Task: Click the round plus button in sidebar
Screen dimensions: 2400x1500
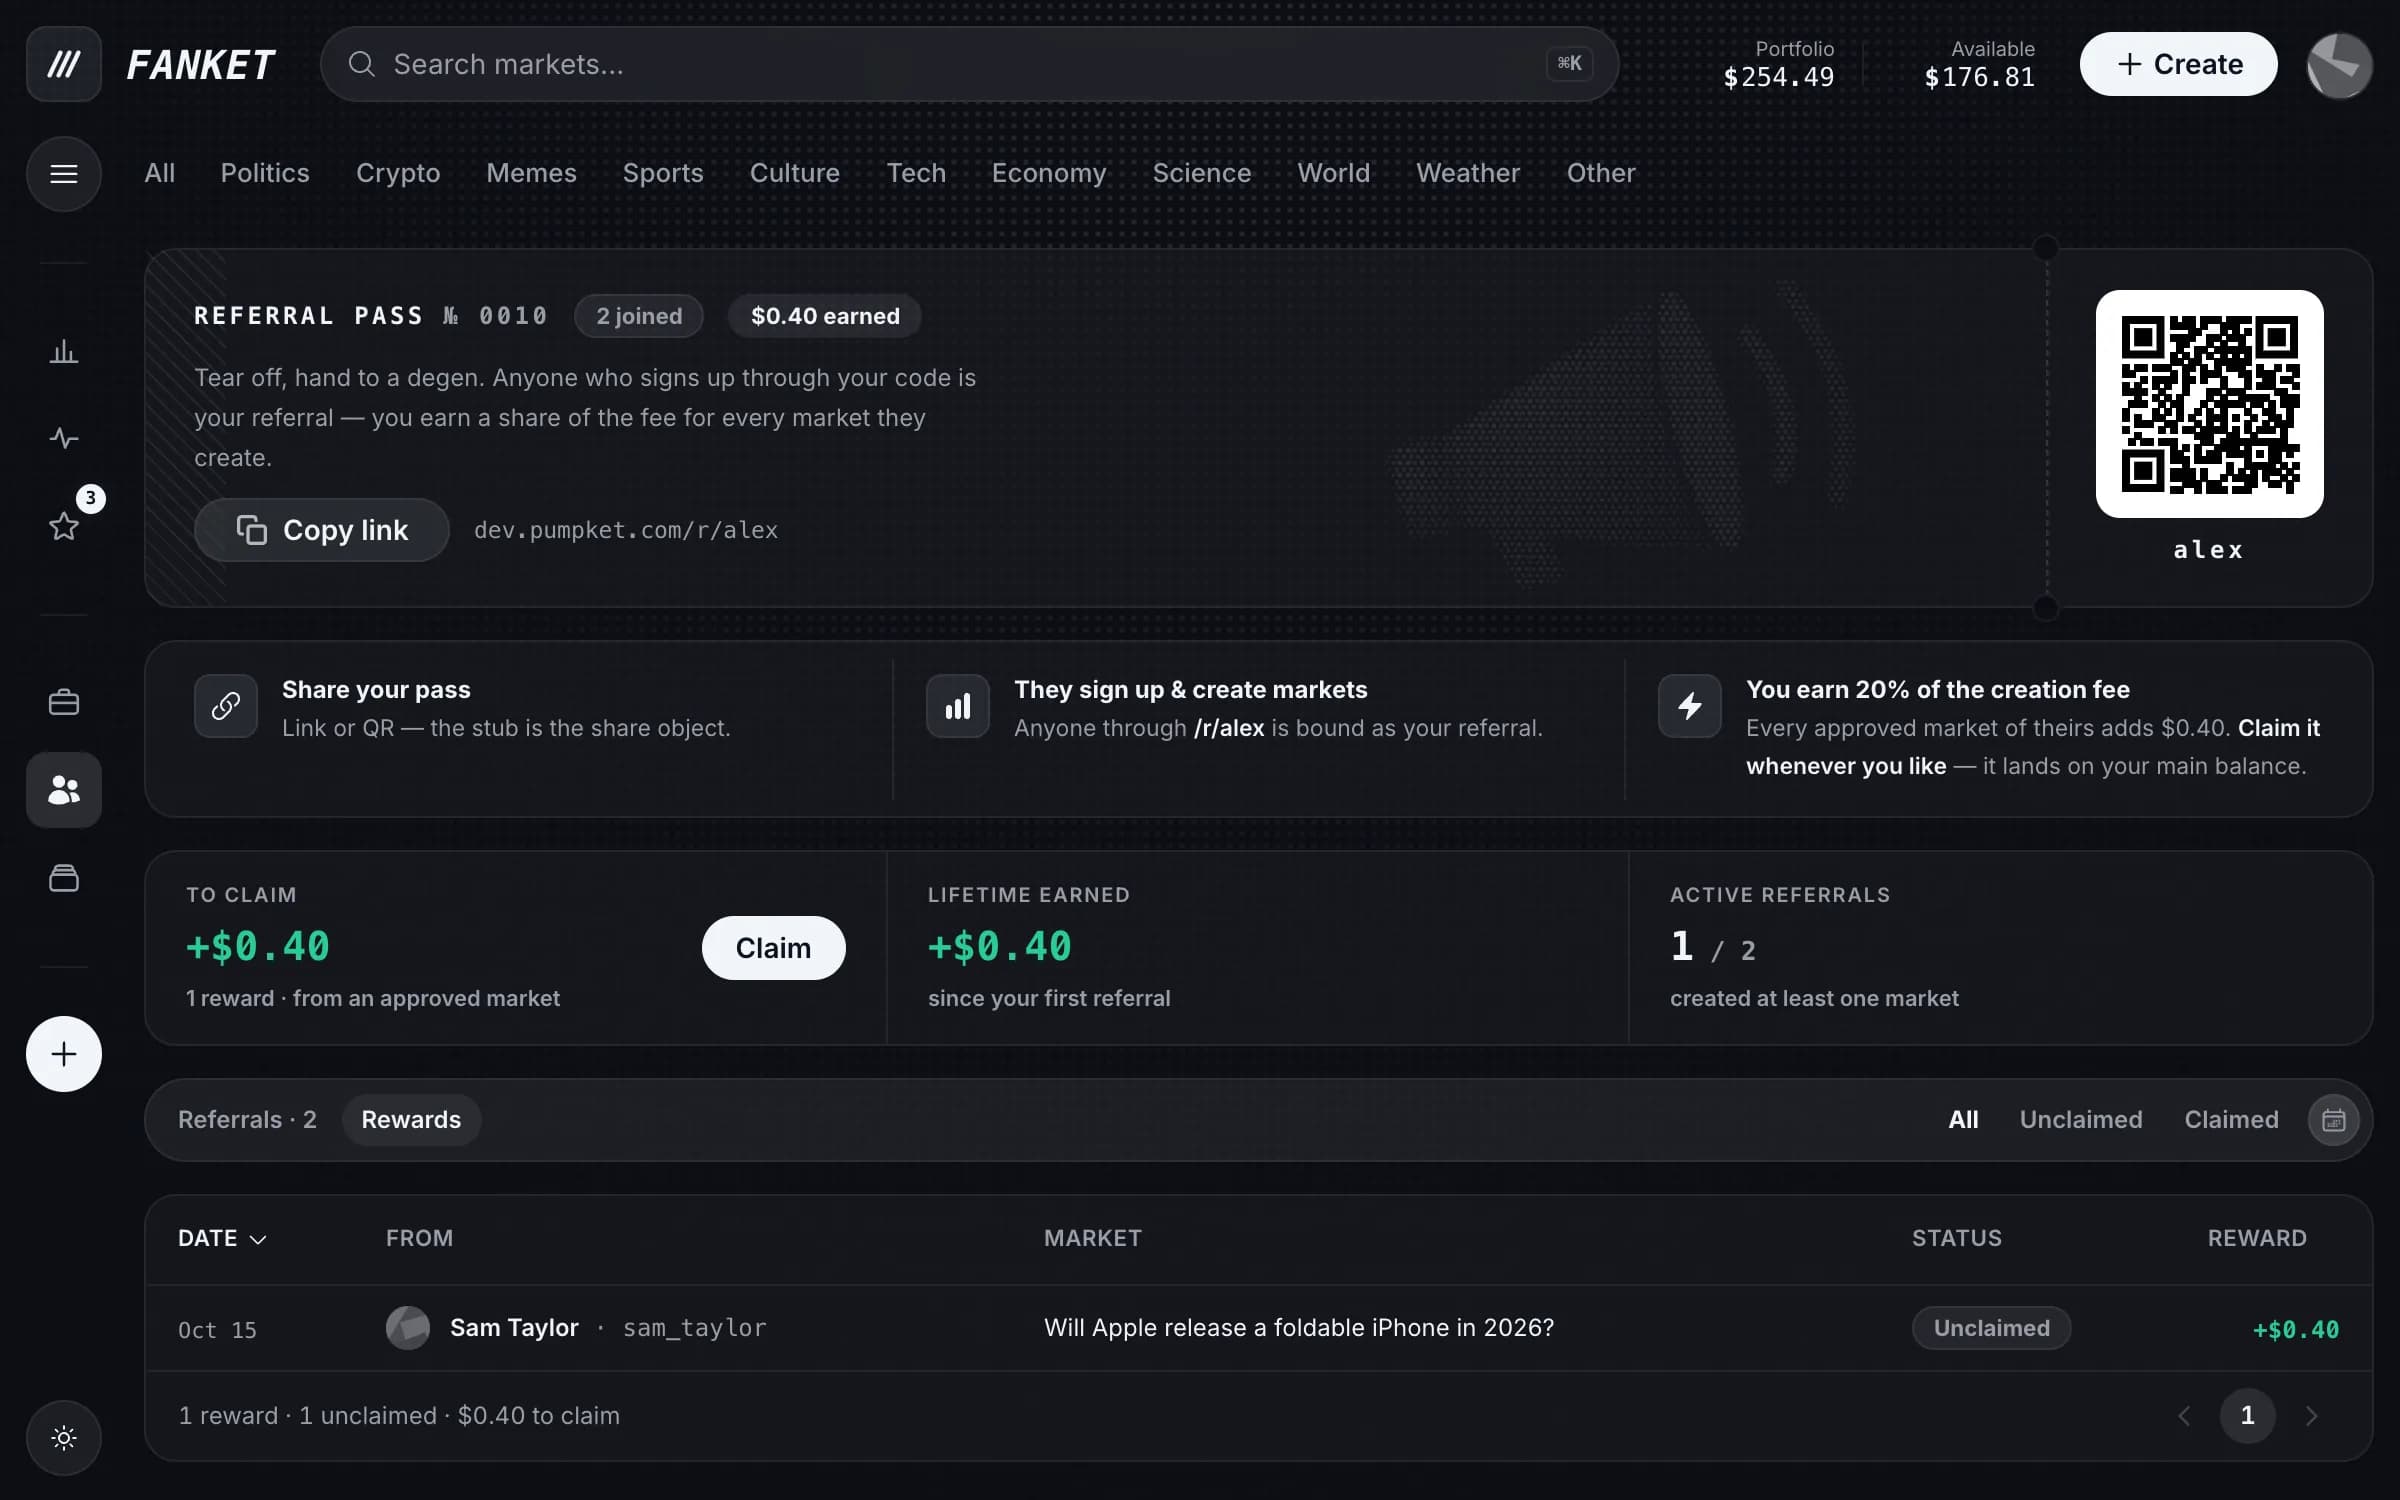Action: pos(64,1054)
